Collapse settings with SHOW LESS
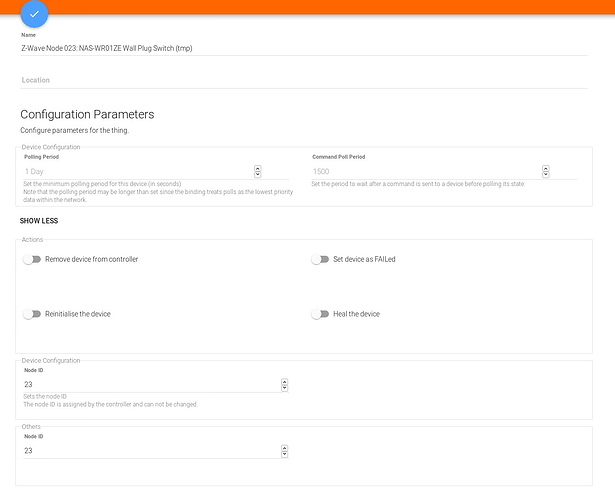Screen dimensions: 615x500 pyautogui.click(x=41, y=220)
